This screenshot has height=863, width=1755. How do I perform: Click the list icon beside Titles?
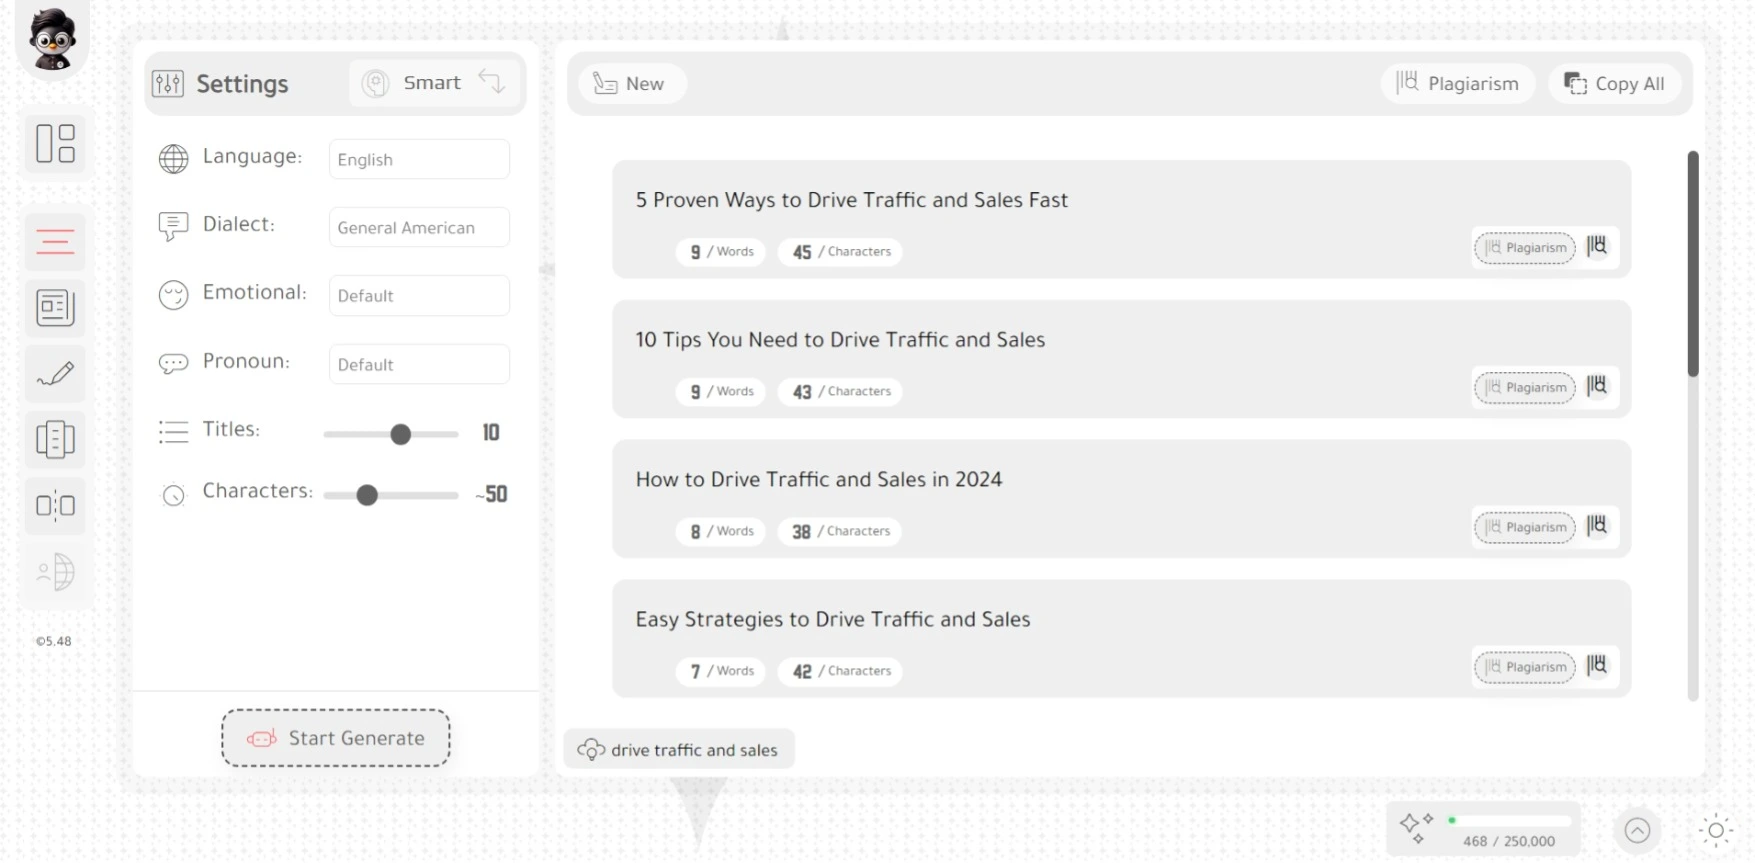173,432
